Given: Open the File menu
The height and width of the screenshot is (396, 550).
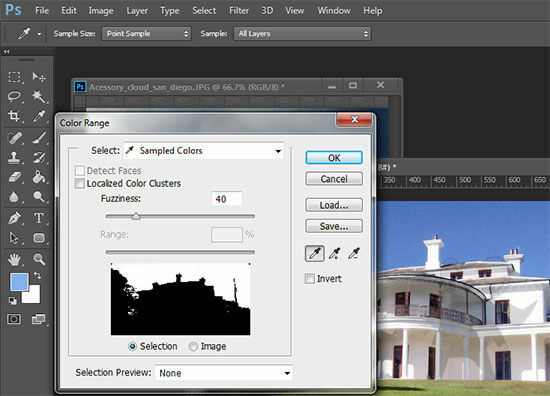Looking at the screenshot, I should [42, 11].
